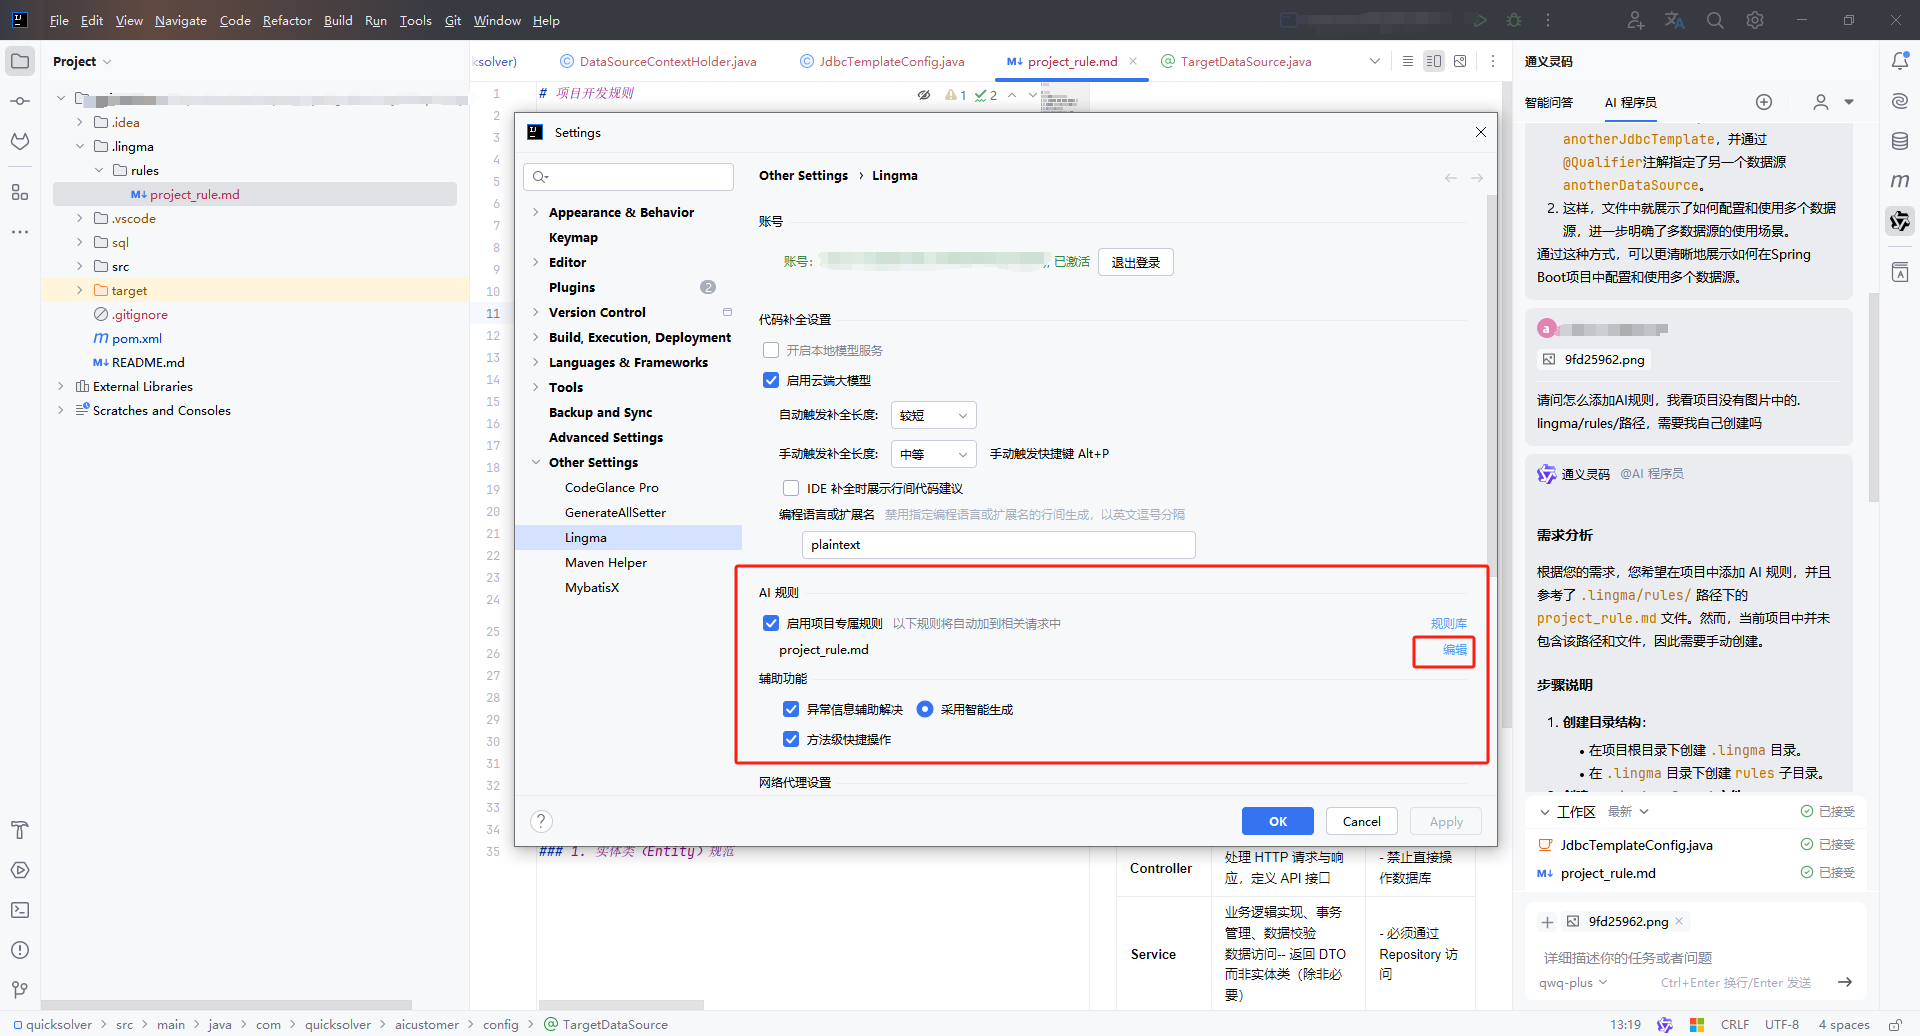This screenshot has width=1920, height=1036.
Task: Click the Search Everywhere magnifier icon
Action: tap(1715, 20)
